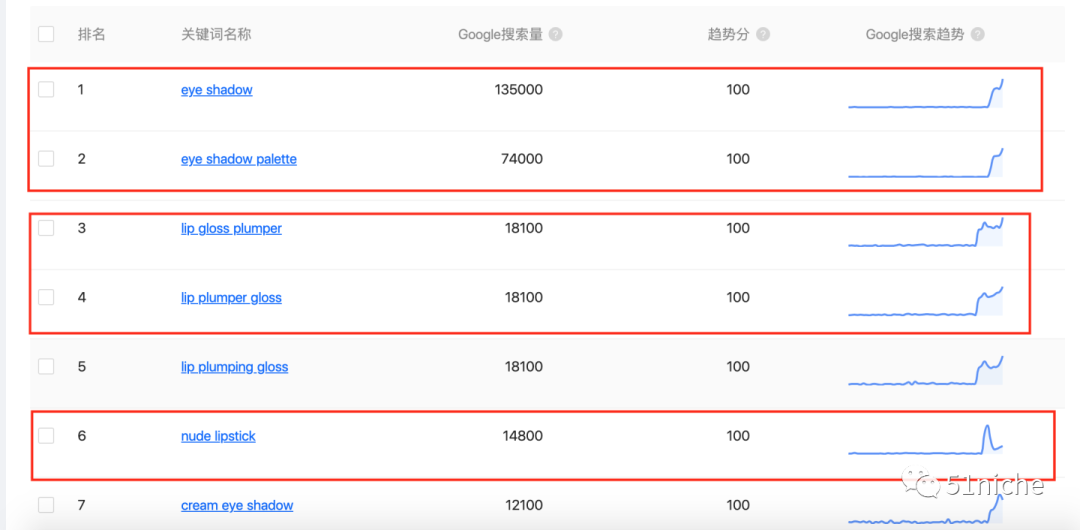The width and height of the screenshot is (1080, 530).
Task: Click help icon next to 趋势分
Action: (763, 34)
